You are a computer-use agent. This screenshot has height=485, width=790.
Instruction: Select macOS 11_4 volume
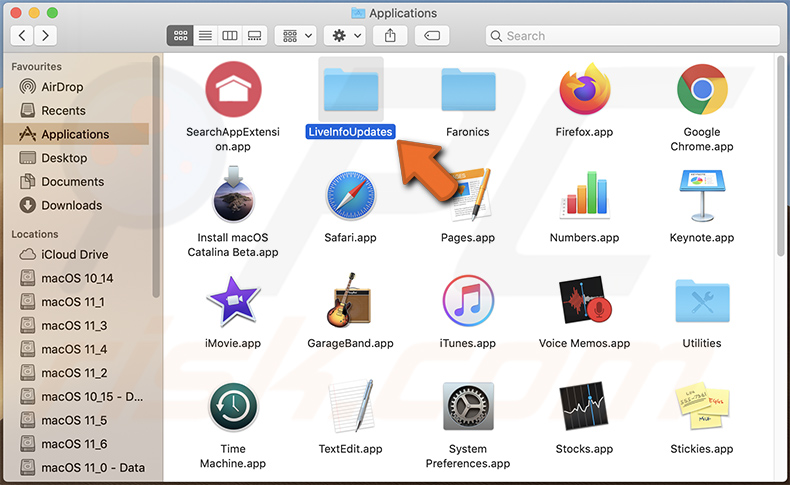(76, 350)
